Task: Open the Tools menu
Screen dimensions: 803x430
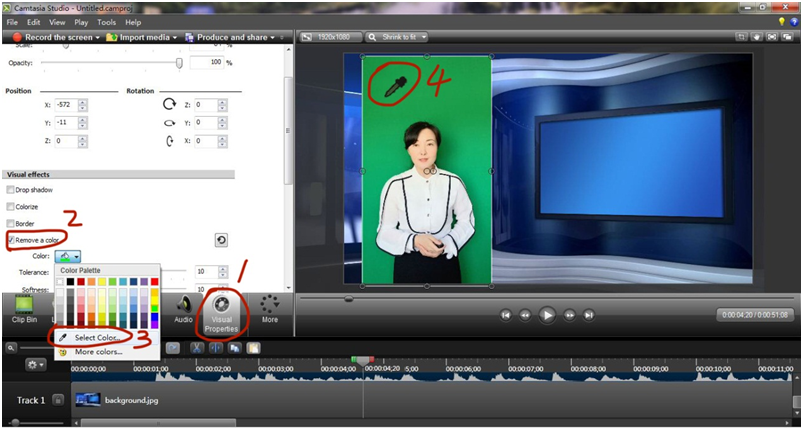Action: click(107, 23)
